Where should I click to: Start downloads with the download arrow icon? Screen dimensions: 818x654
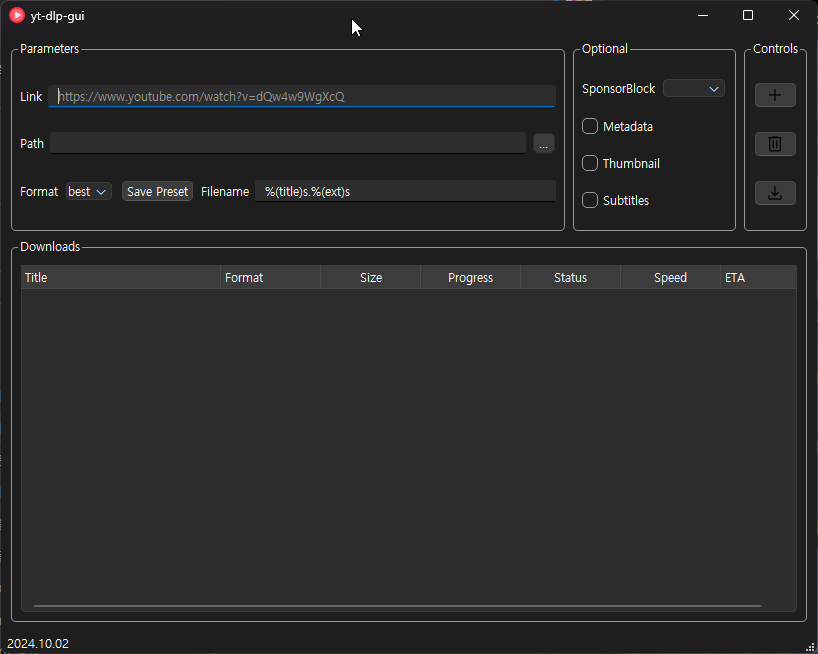coord(775,193)
